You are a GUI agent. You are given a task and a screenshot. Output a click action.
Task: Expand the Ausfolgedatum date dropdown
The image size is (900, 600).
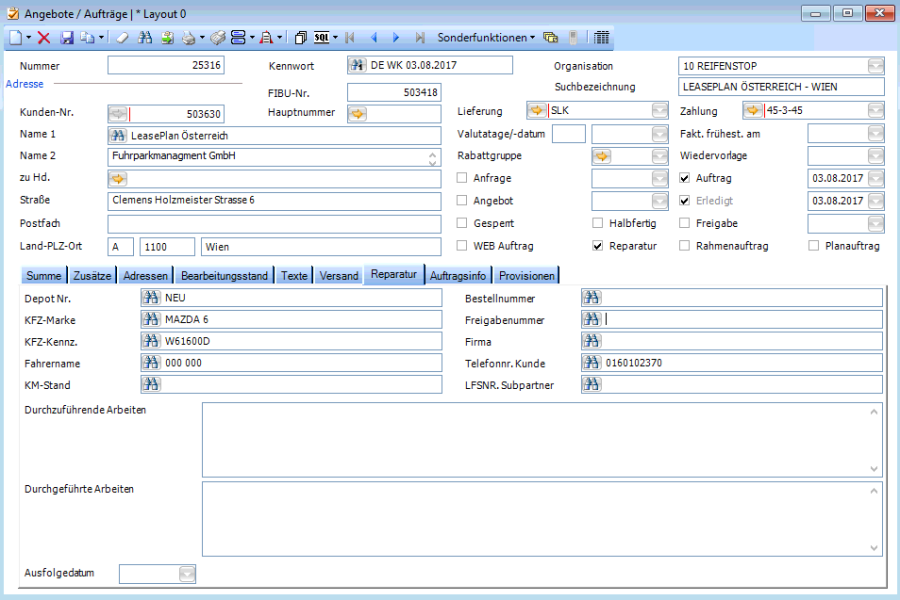[187, 573]
